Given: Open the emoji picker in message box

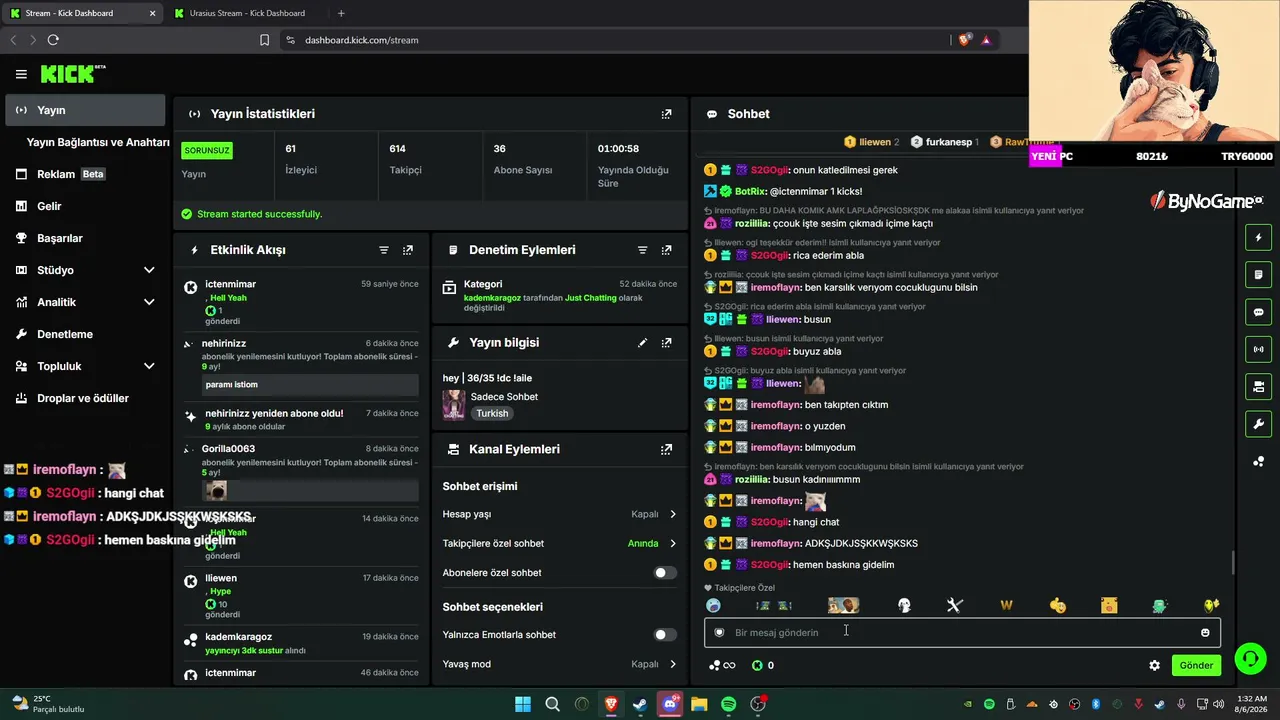Looking at the screenshot, I should [x=1205, y=632].
